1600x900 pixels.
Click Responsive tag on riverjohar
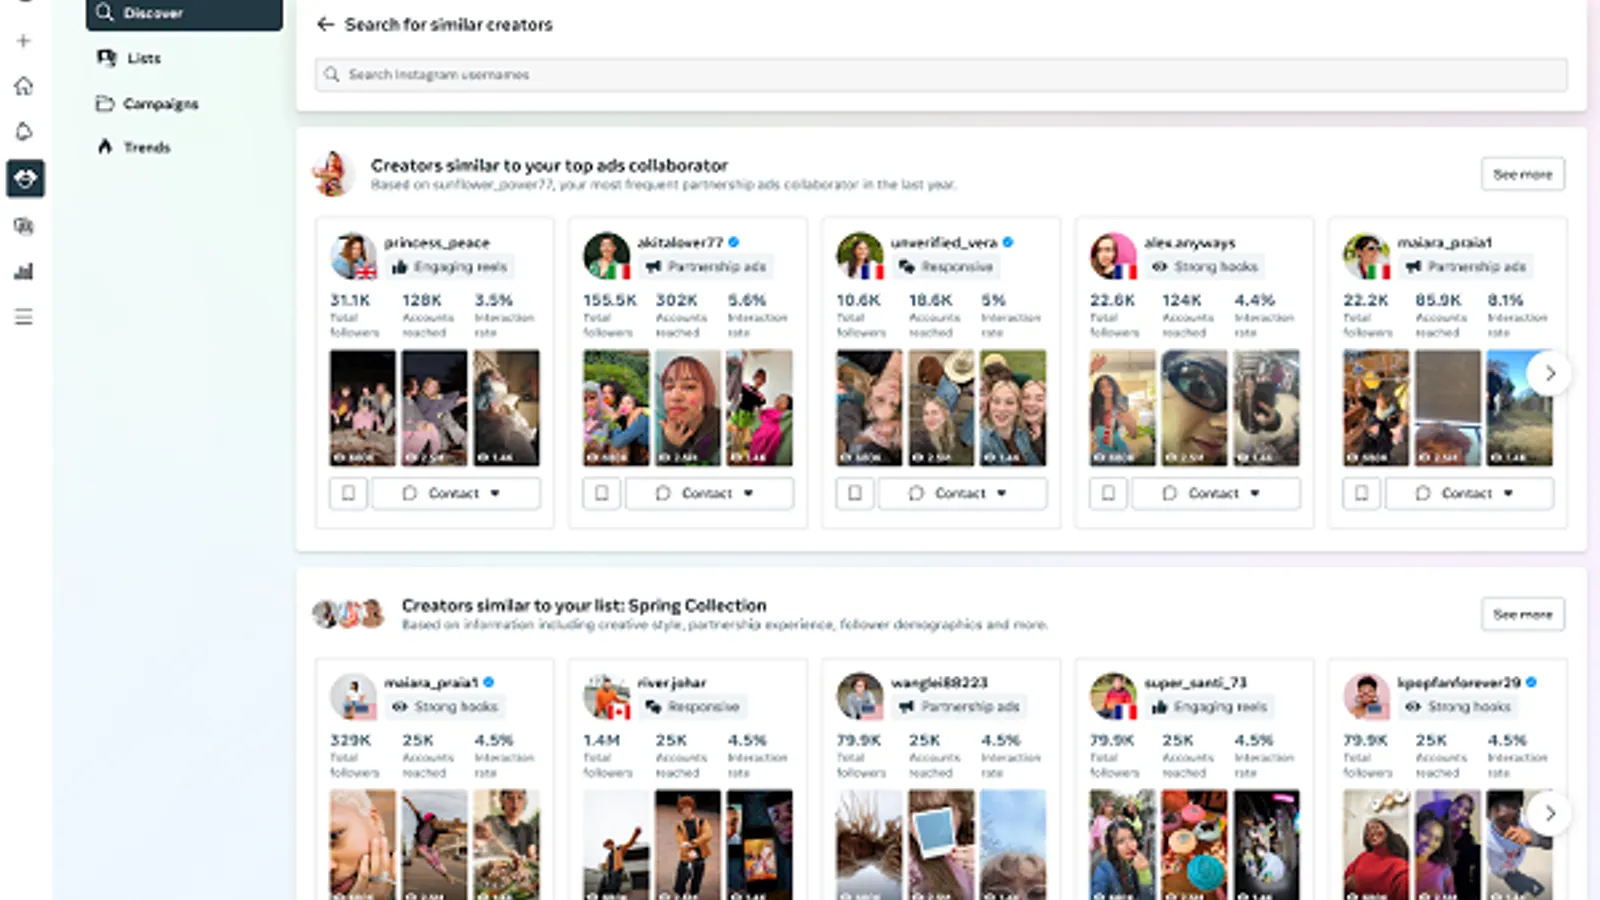click(x=693, y=707)
